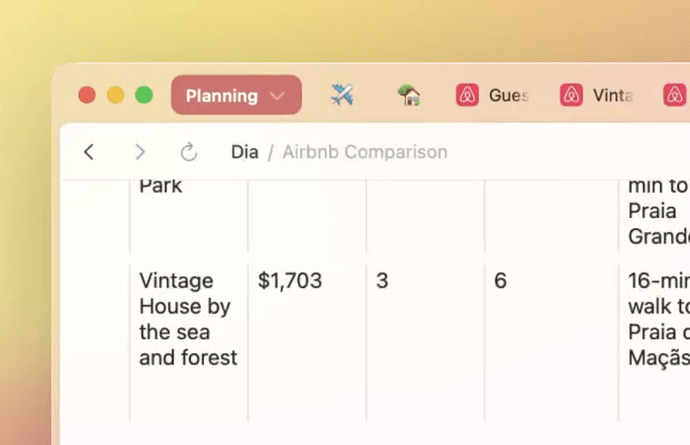
Task: Click the Airbnb Comparison page title
Action: [x=365, y=152]
